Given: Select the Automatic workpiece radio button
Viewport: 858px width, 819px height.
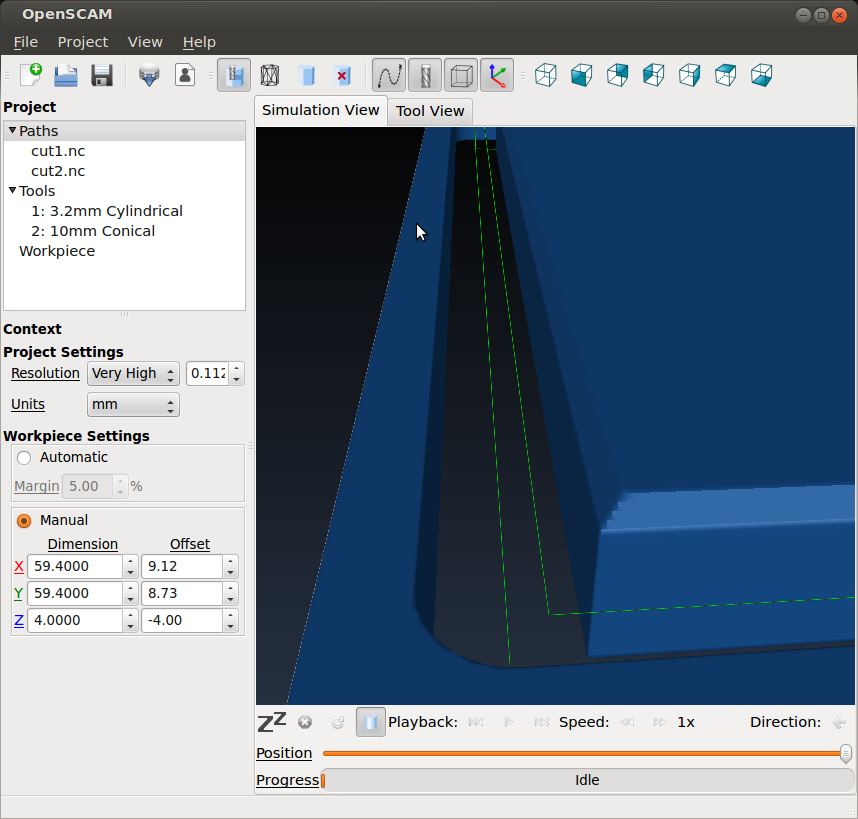Looking at the screenshot, I should tap(24, 458).
